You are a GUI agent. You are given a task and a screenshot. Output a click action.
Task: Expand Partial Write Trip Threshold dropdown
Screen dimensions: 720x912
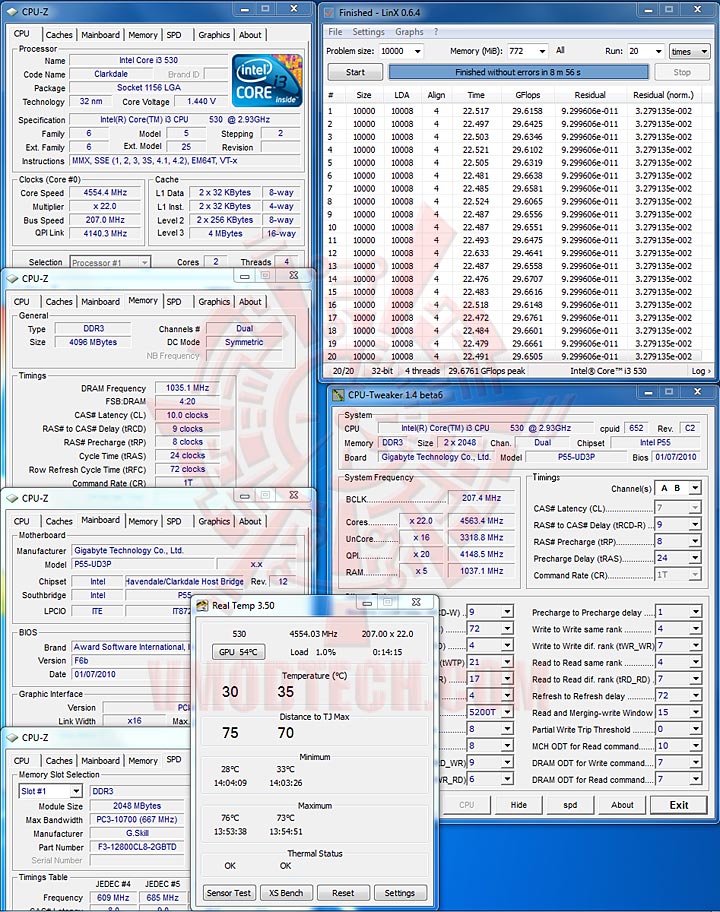tap(696, 729)
